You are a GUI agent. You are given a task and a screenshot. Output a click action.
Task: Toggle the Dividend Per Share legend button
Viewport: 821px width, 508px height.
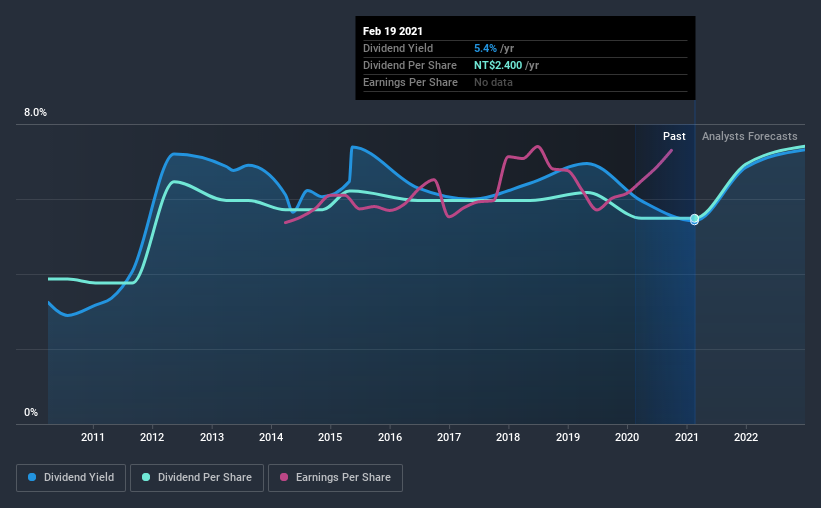197,478
